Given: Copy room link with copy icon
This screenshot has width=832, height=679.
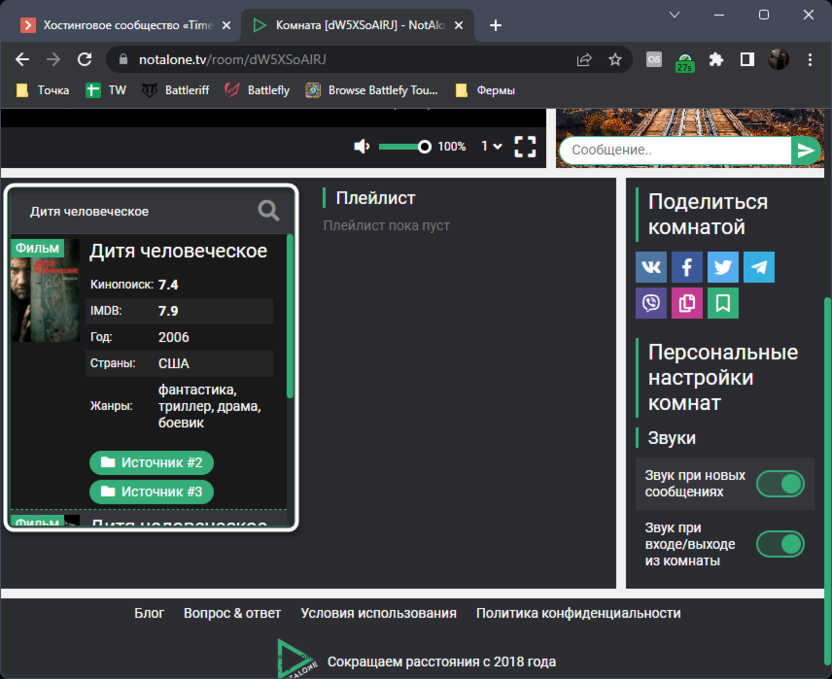Looking at the screenshot, I should (x=687, y=303).
